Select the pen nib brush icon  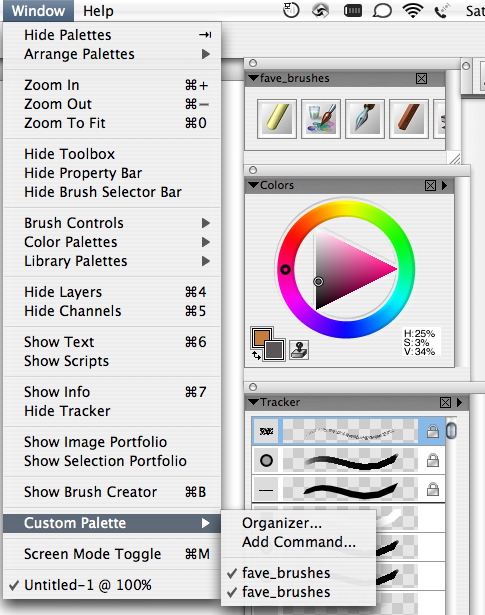(365, 118)
